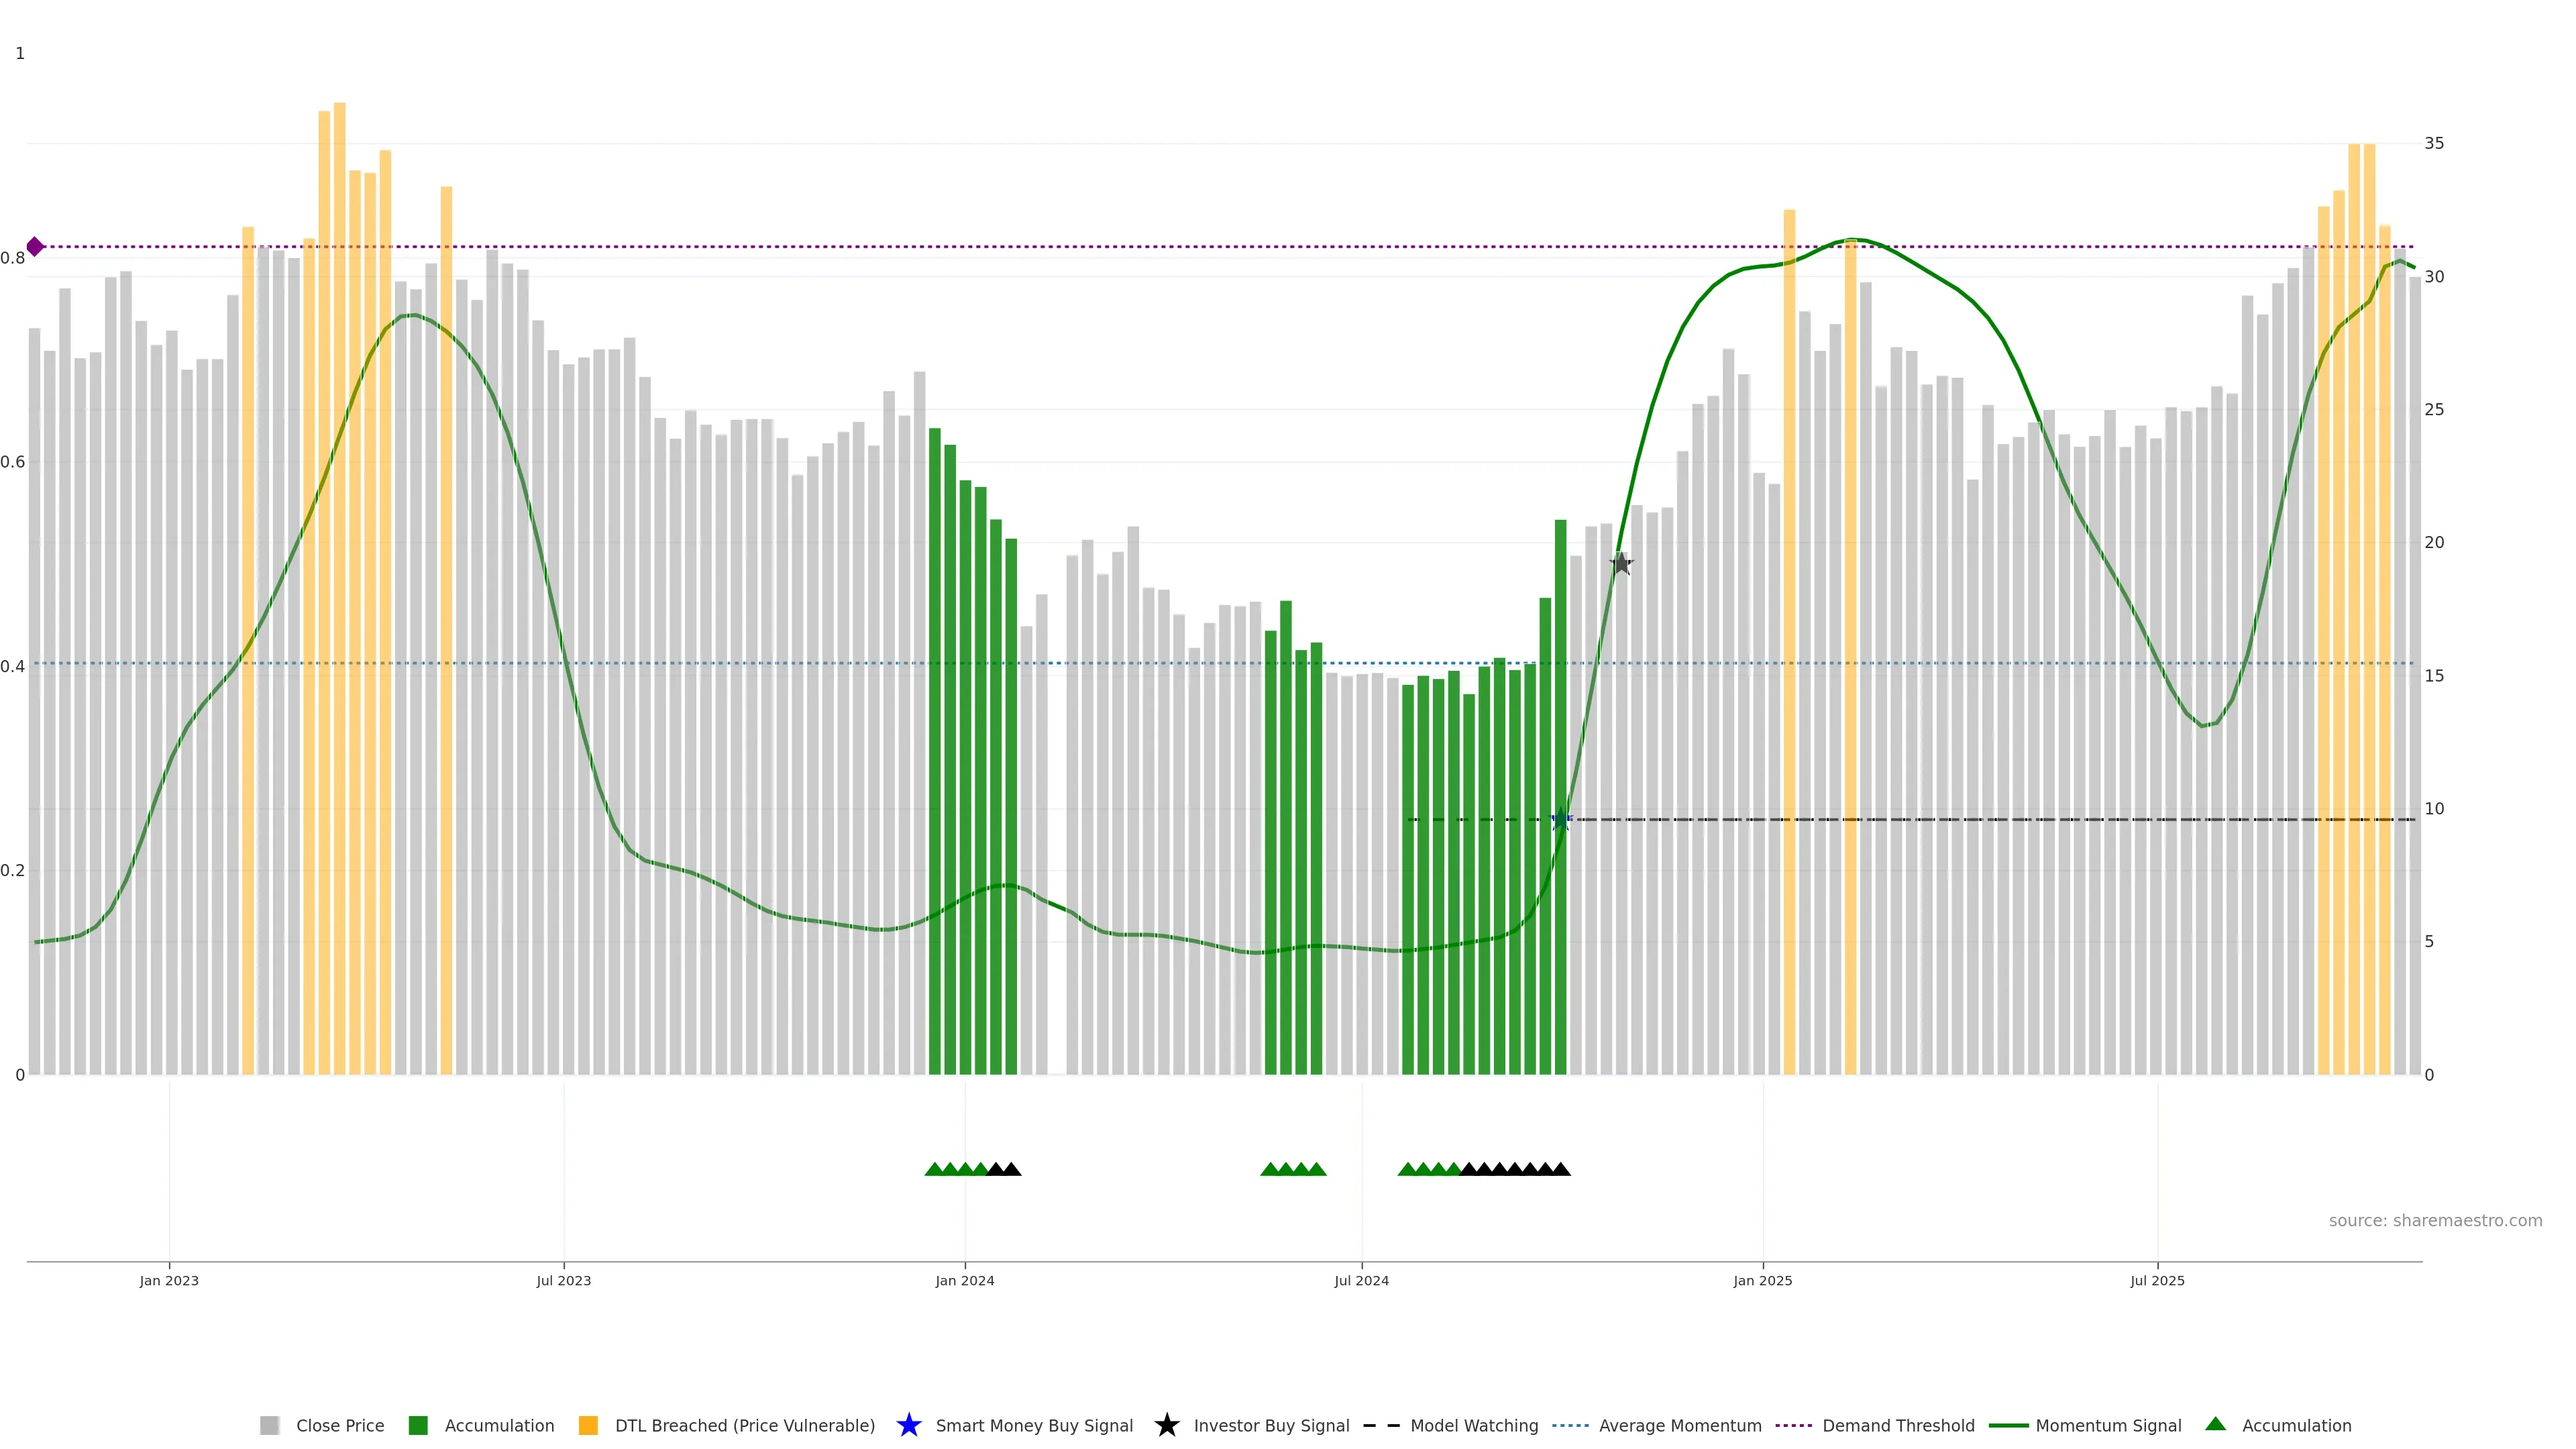Click the 'Jul 2024' x-axis tick label
The image size is (2576, 1449).
[1361, 1280]
